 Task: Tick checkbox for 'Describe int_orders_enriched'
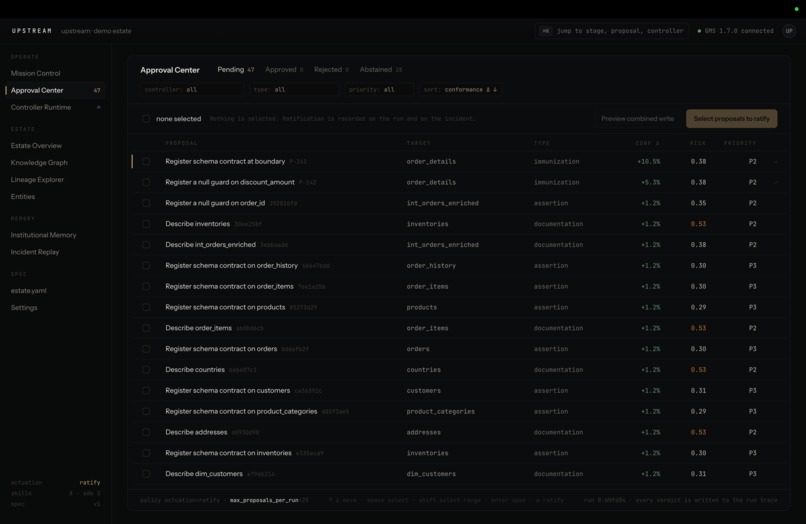point(146,245)
